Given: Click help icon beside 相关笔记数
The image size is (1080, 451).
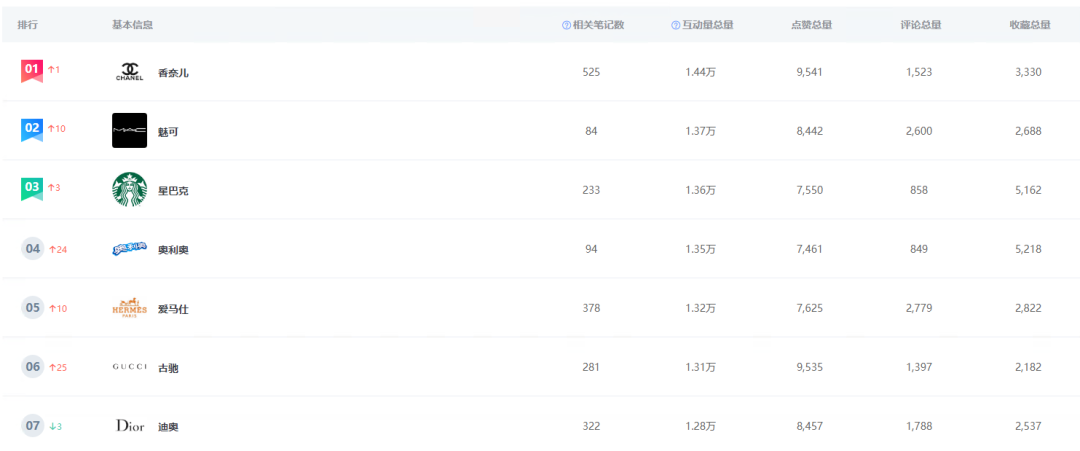Looking at the screenshot, I should click(566, 25).
